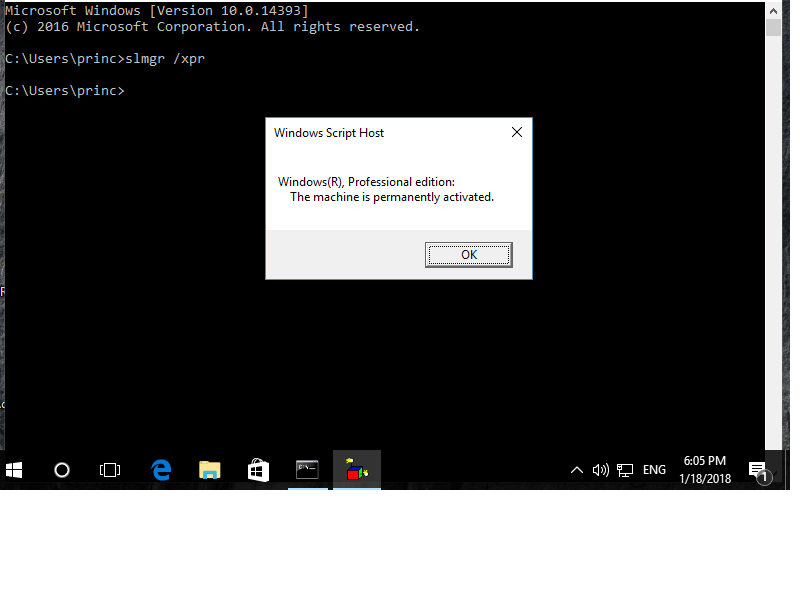The image size is (800, 600).
Task: Open File Explorer from the taskbar
Action: pos(209,470)
